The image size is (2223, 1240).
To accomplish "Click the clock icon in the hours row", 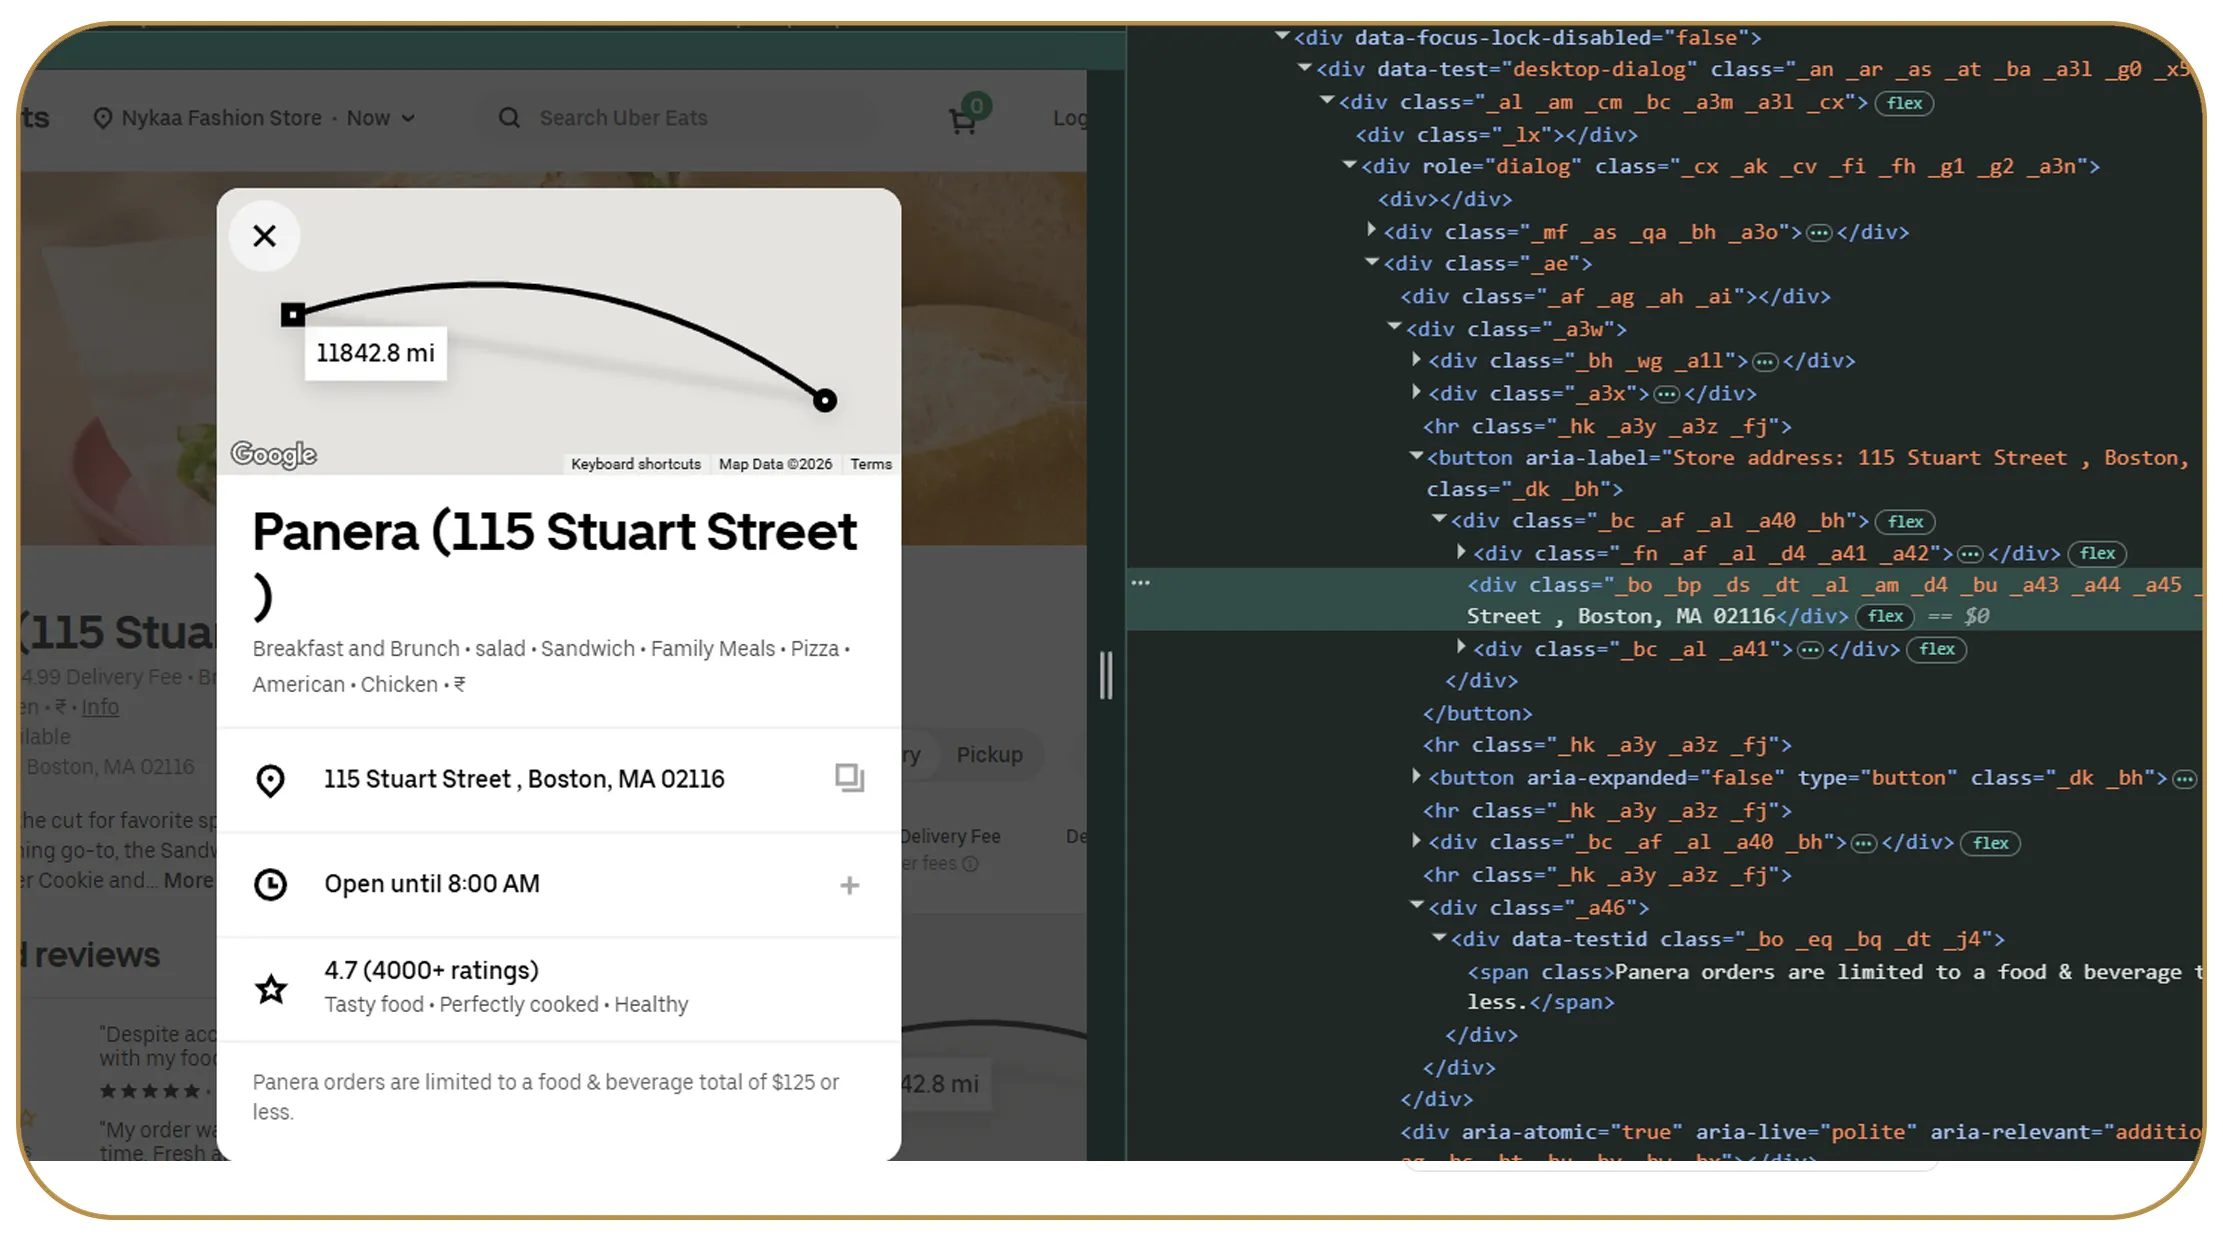I will [x=270, y=884].
